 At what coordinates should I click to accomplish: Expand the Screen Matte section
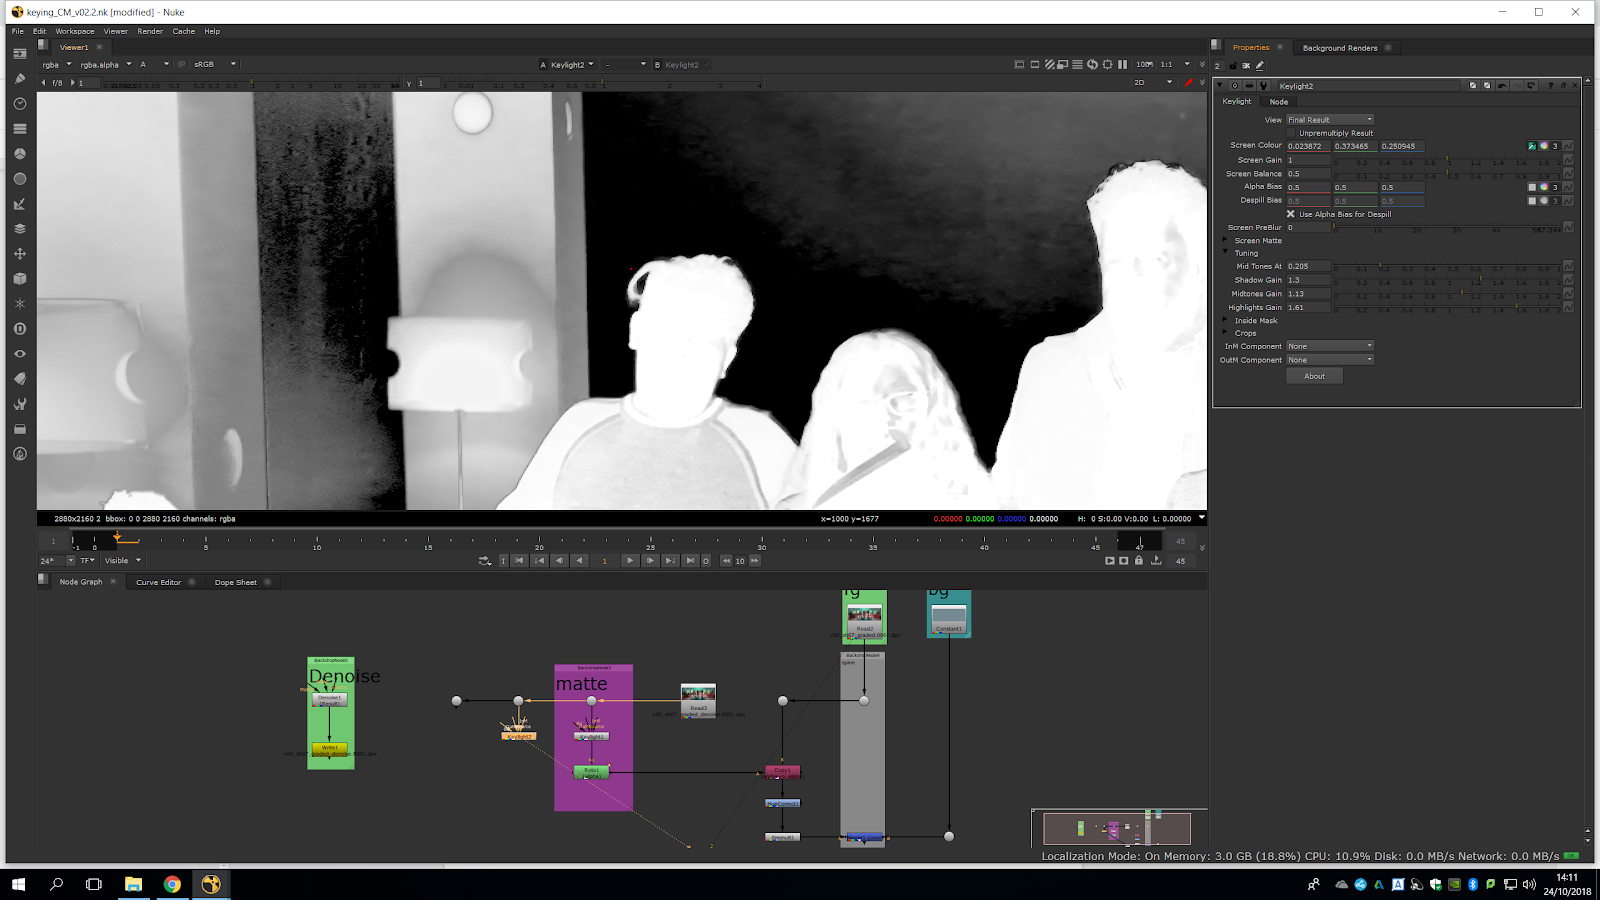point(1225,241)
